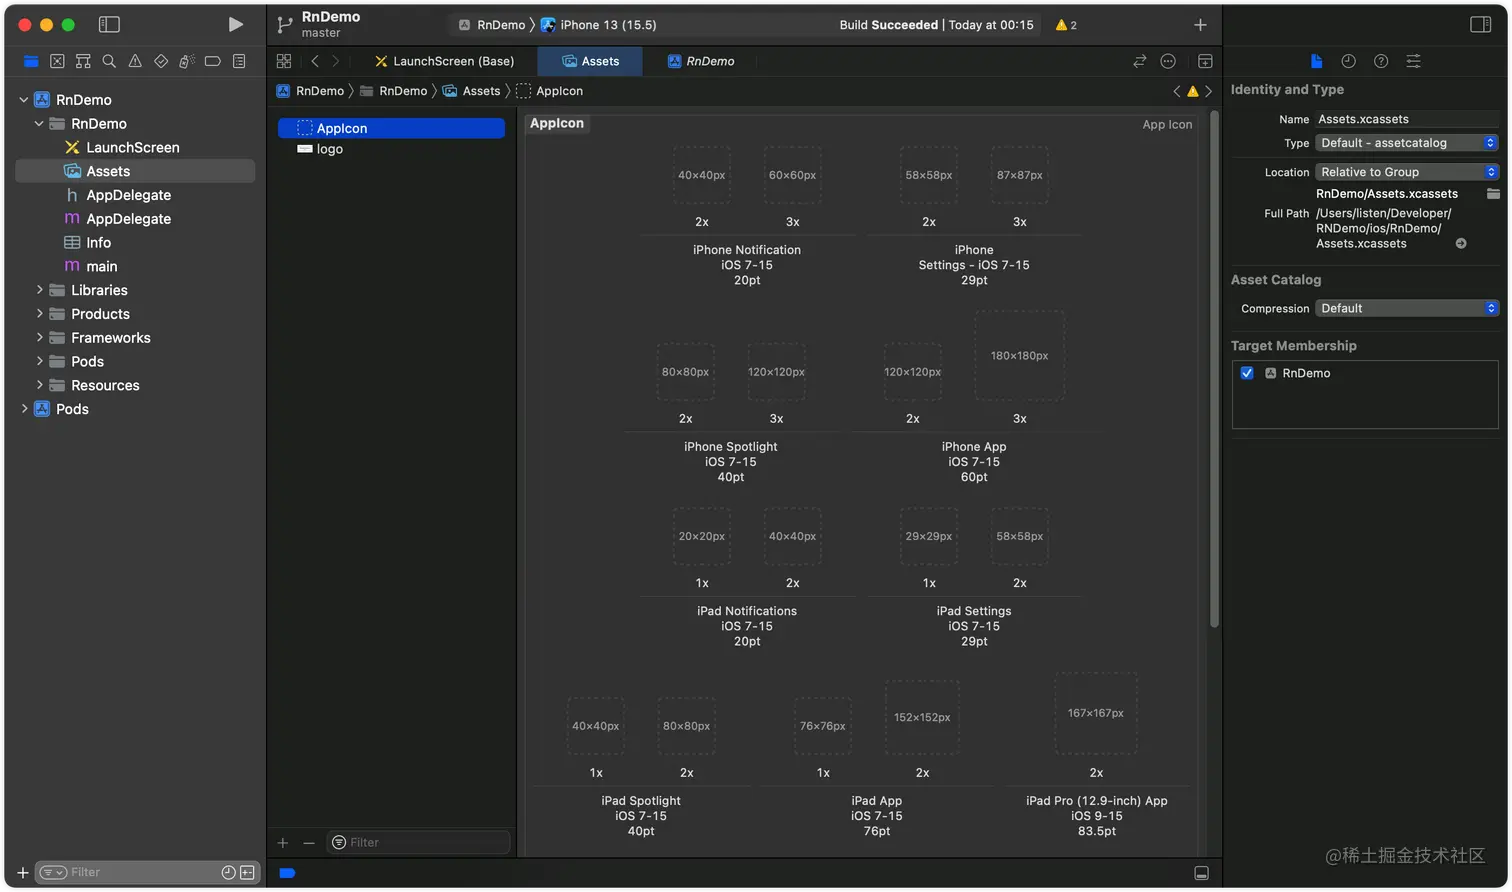Screen dimensions: 1512x892
Task: Click the asset list Filter field
Action: point(418,843)
